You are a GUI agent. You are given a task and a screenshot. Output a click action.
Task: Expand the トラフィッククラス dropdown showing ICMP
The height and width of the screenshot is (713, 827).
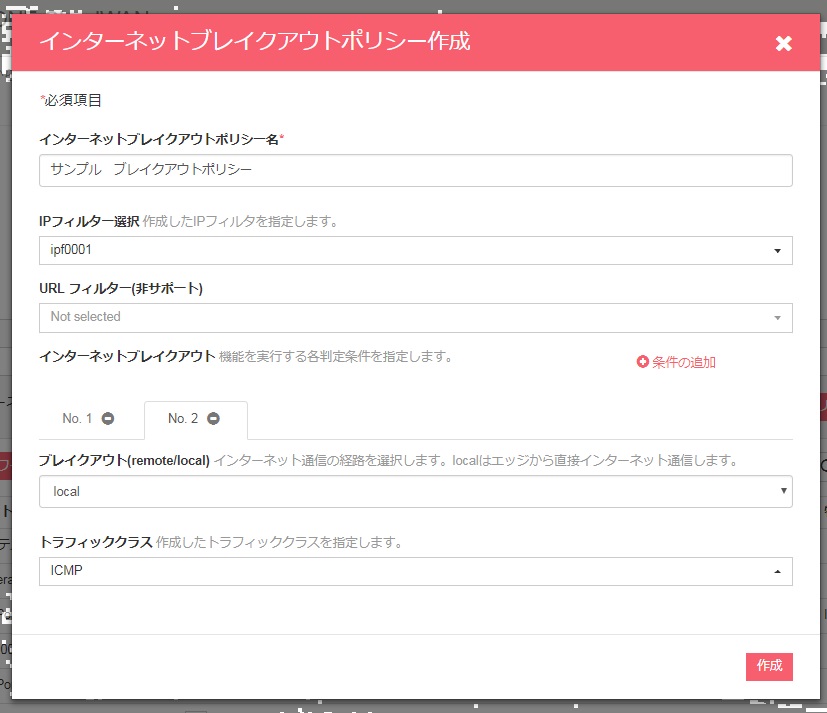[x=416, y=571]
